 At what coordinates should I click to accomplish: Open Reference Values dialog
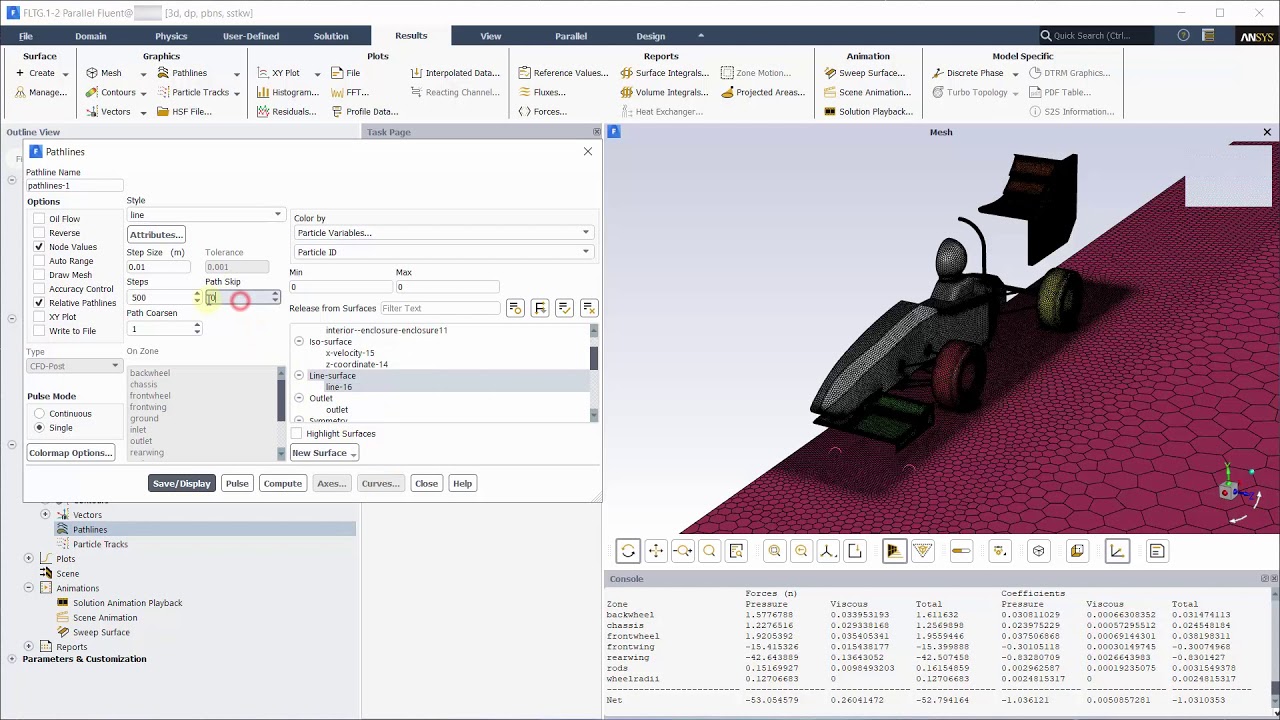[x=563, y=73]
